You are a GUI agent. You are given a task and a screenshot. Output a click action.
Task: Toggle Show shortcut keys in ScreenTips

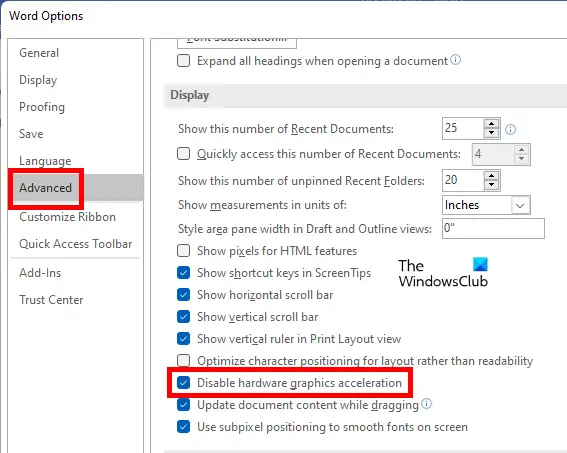(x=184, y=273)
